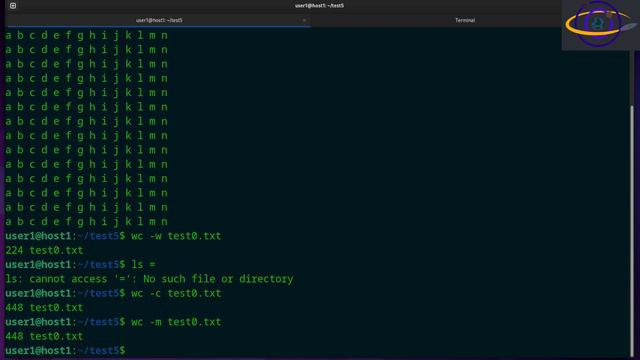This screenshot has width=640, height=360.
Task: Click the 'No such file or directory' error line
Action: click(149, 279)
